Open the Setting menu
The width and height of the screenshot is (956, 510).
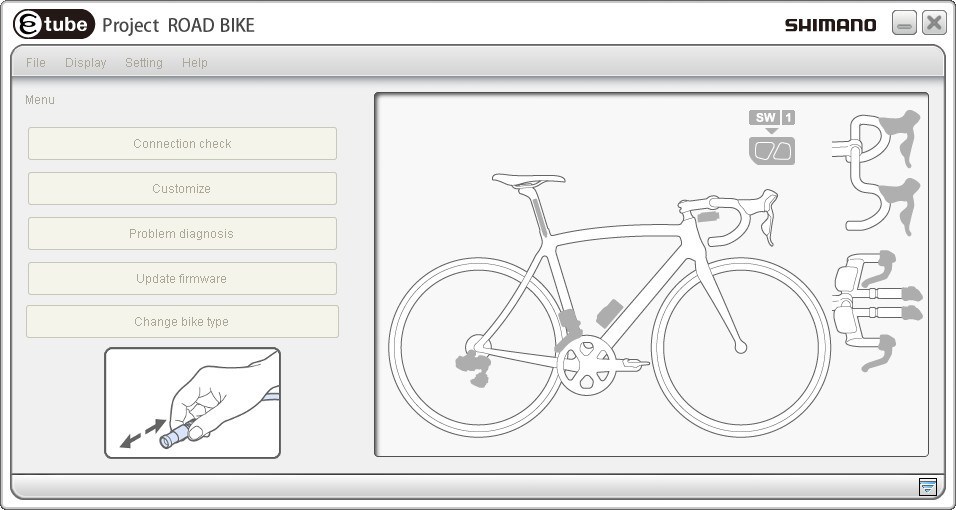[x=144, y=63]
